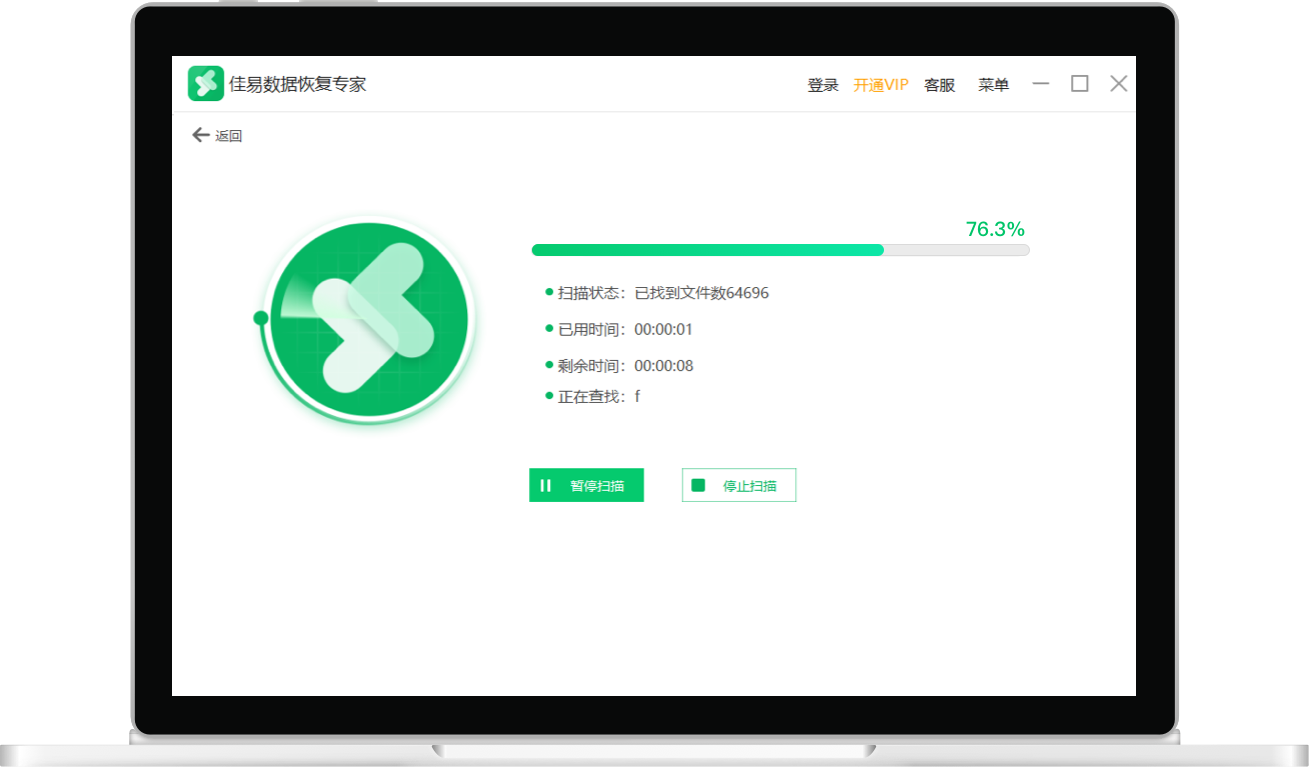Open 开通VIP to upgrade membership
This screenshot has width=1310, height=768.
pyautogui.click(x=880, y=85)
